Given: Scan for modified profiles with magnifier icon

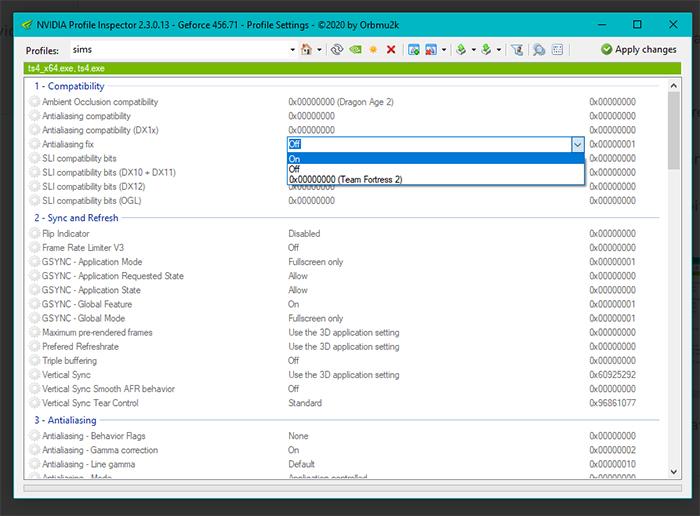Looking at the screenshot, I should 539,50.
